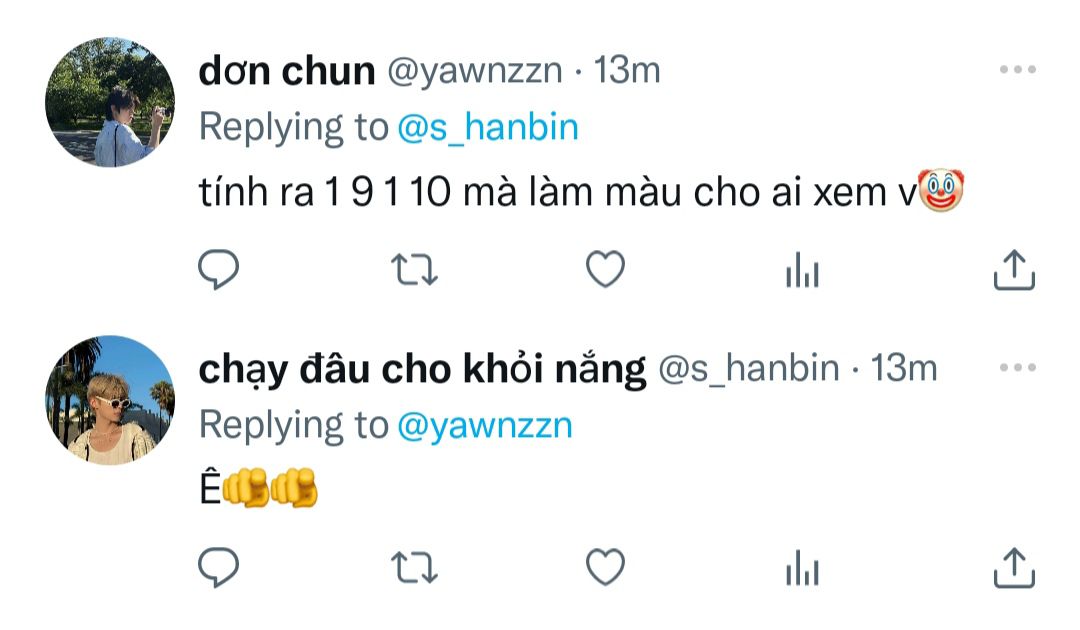
Task: Open chạy đâu cho khỏi nắng's avatar
Action: coord(110,400)
